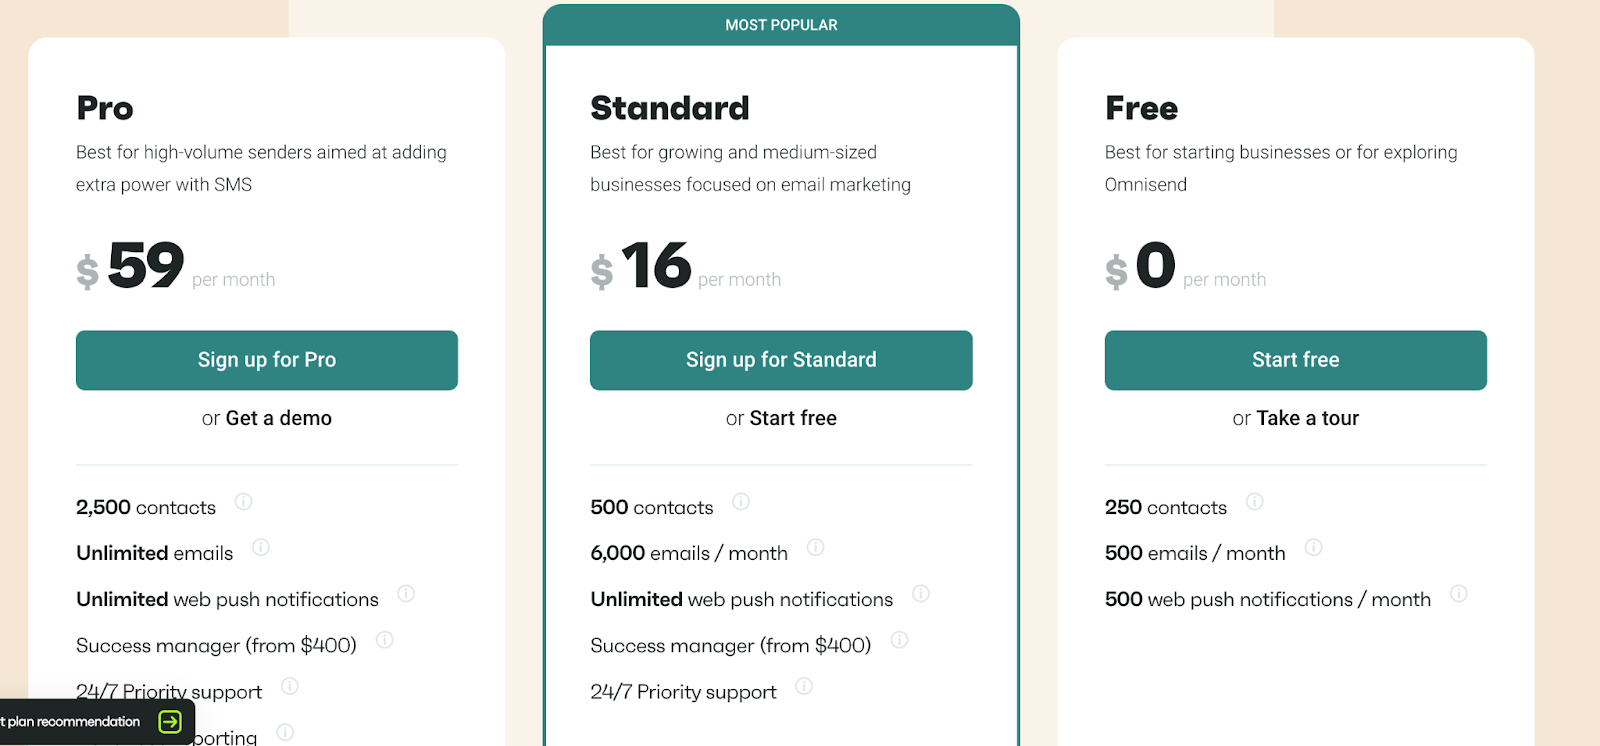1600x746 pixels.
Task: Click info icon beside 6,000 emails / month
Action: click(x=816, y=547)
